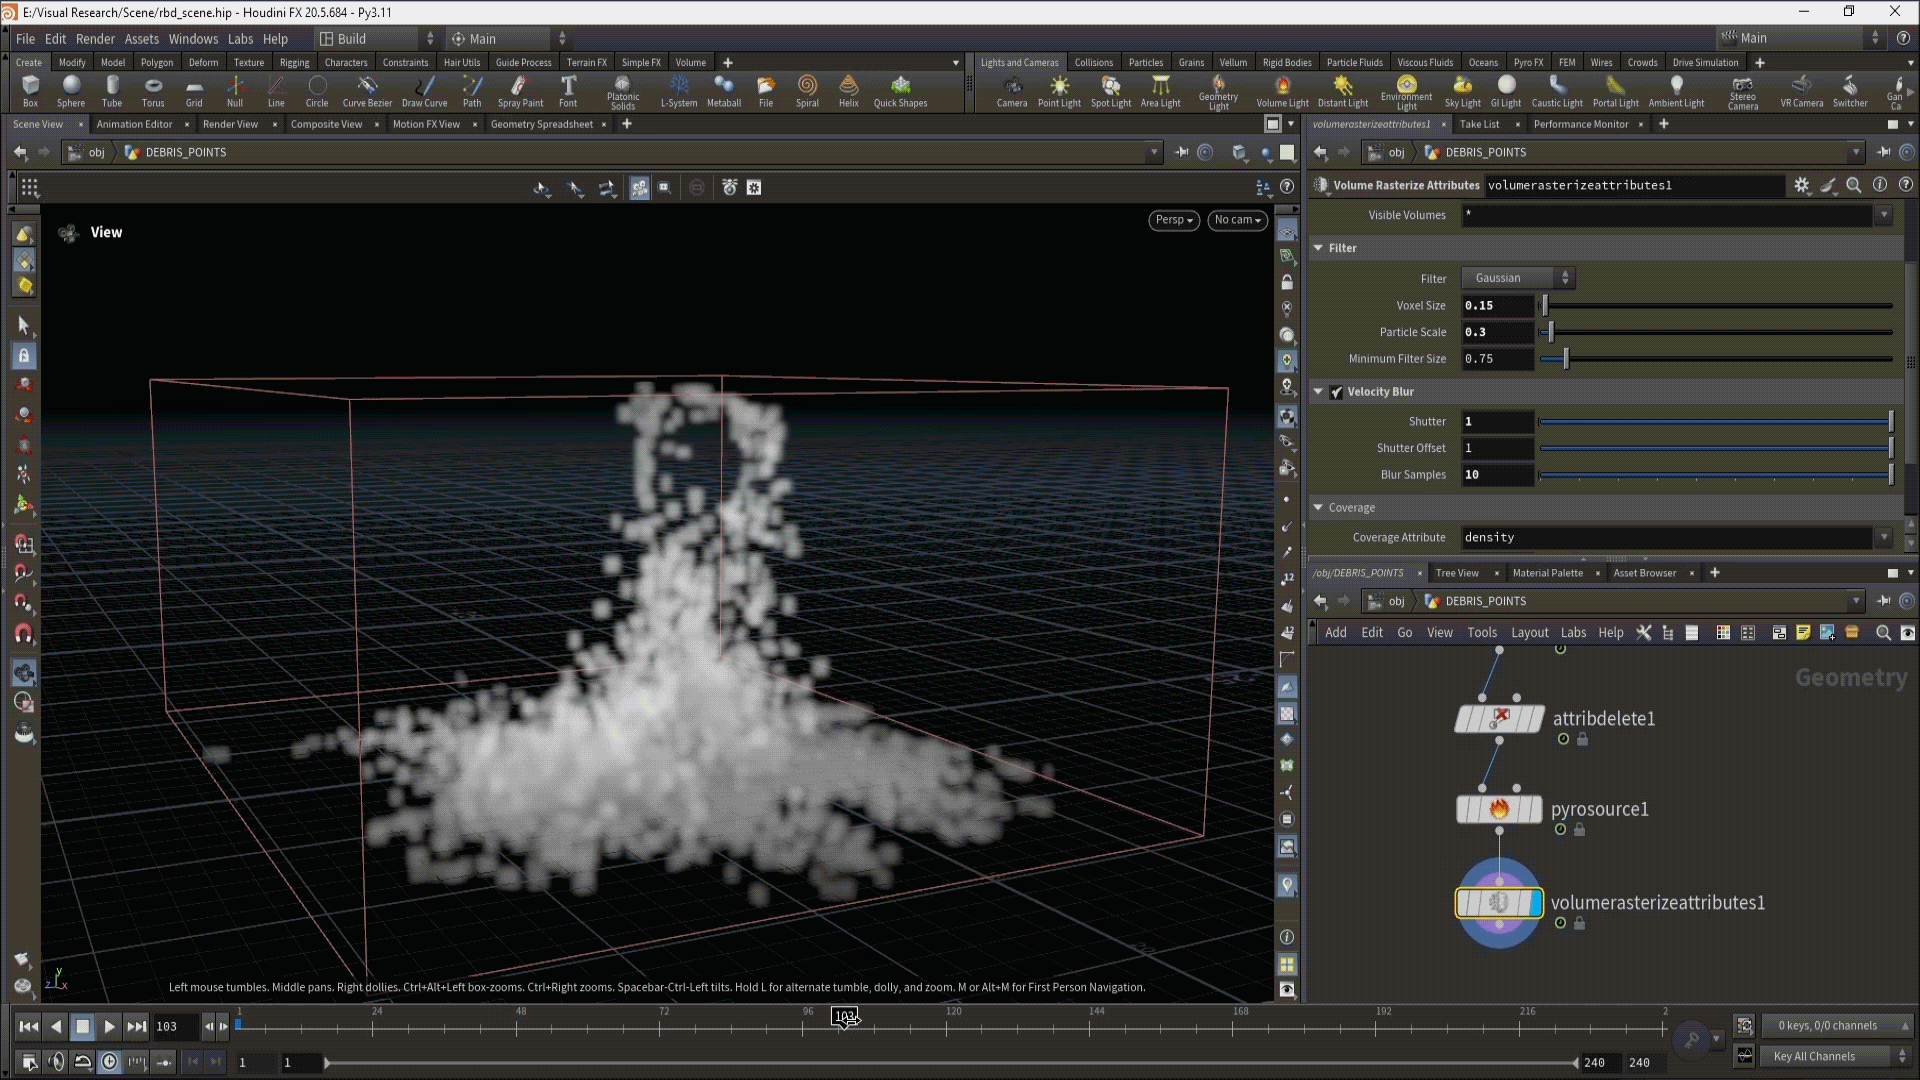Disable the Velocity Blur checkbox
The width and height of the screenshot is (1920, 1080).
(x=1336, y=392)
